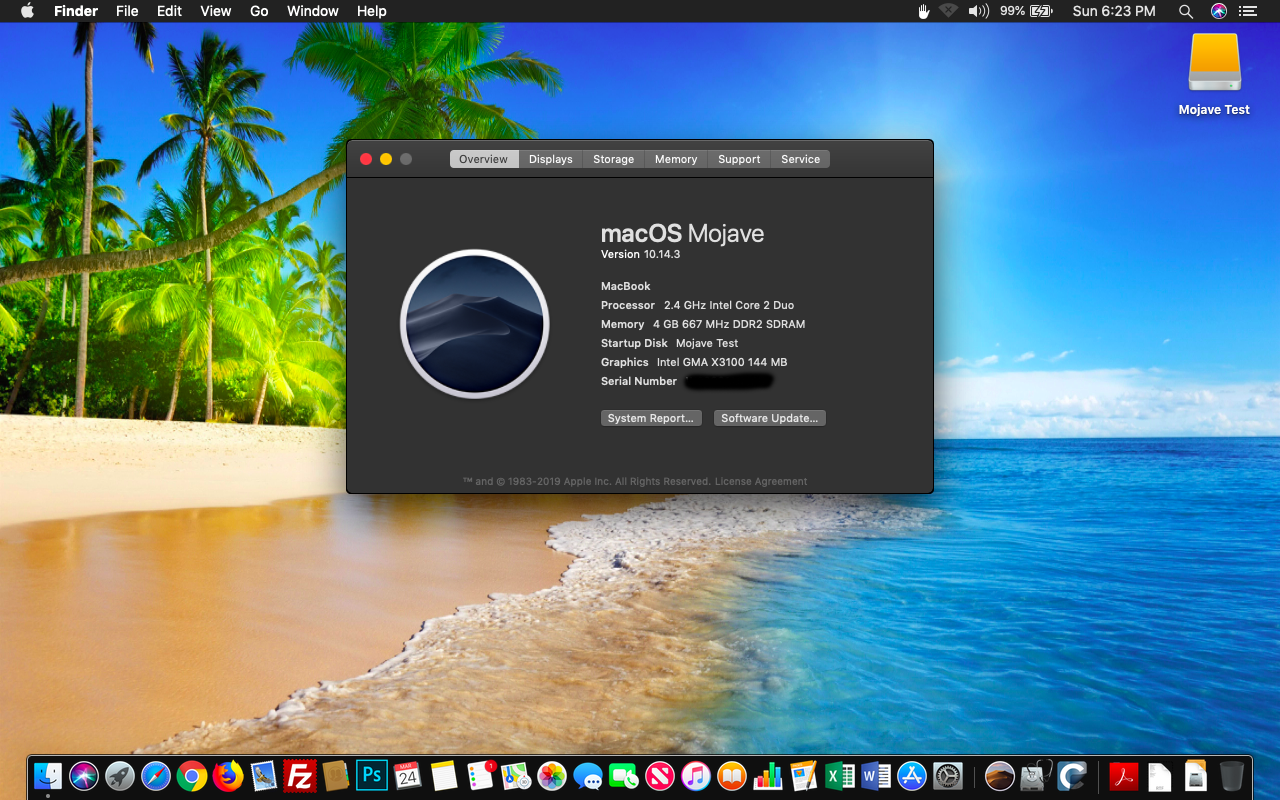The image size is (1280, 800).
Task: Open Photos app in Dock
Action: tap(552, 776)
